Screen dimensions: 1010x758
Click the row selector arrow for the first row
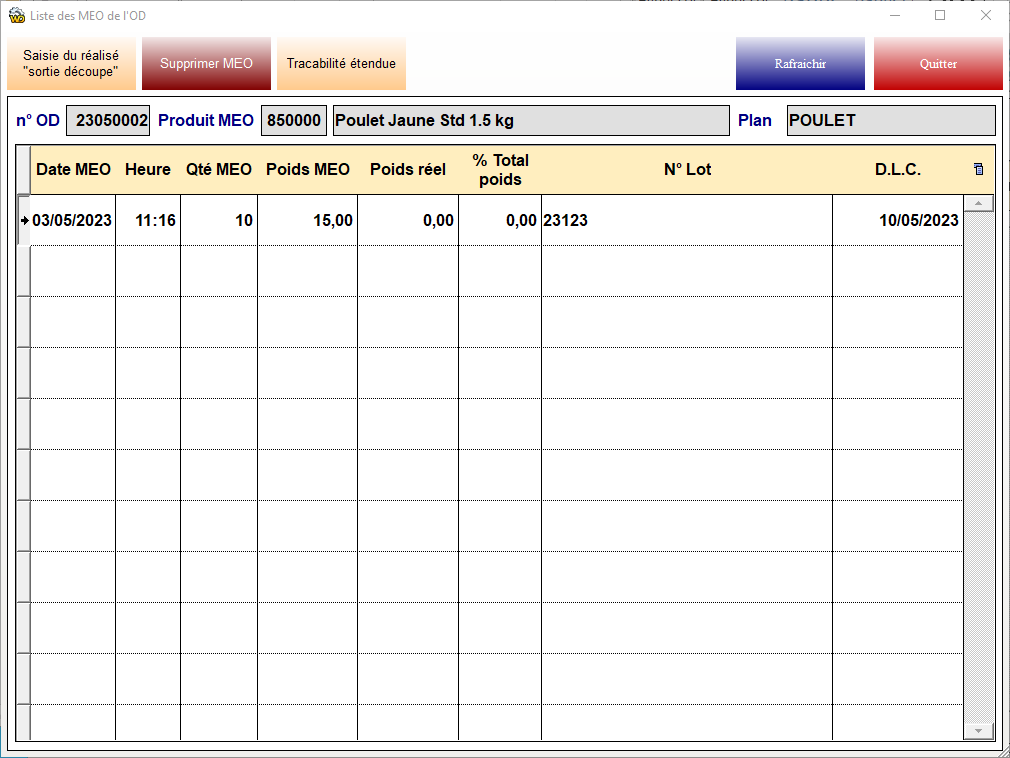[x=24, y=220]
